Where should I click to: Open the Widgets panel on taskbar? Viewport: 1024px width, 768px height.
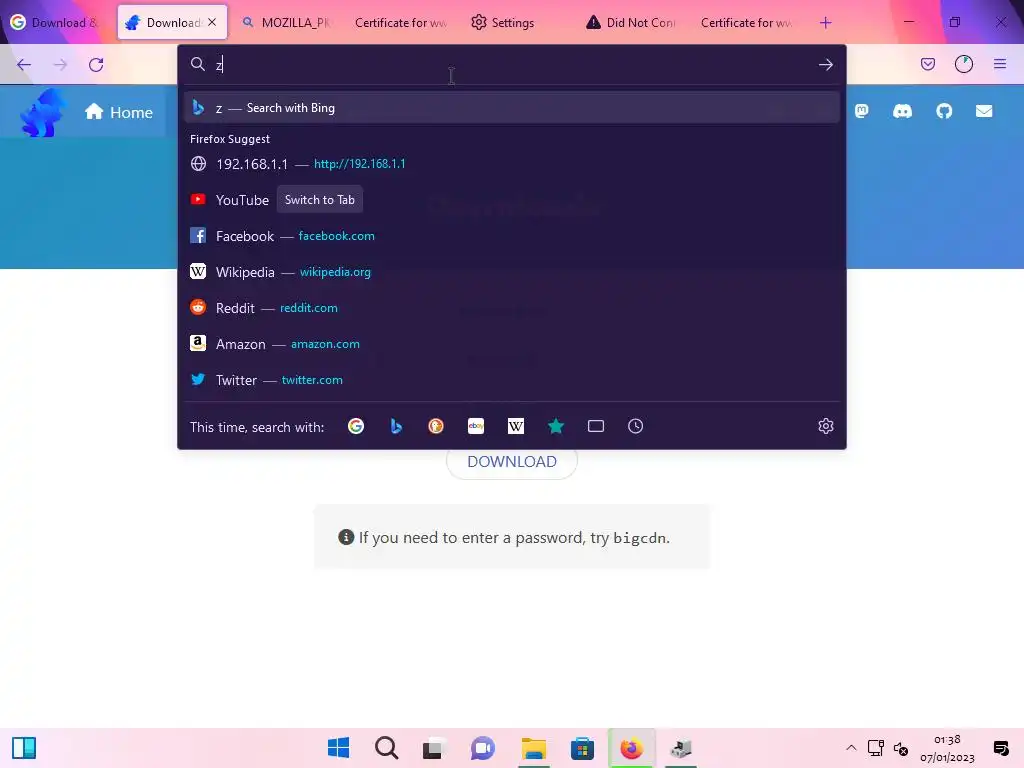coord(24,748)
